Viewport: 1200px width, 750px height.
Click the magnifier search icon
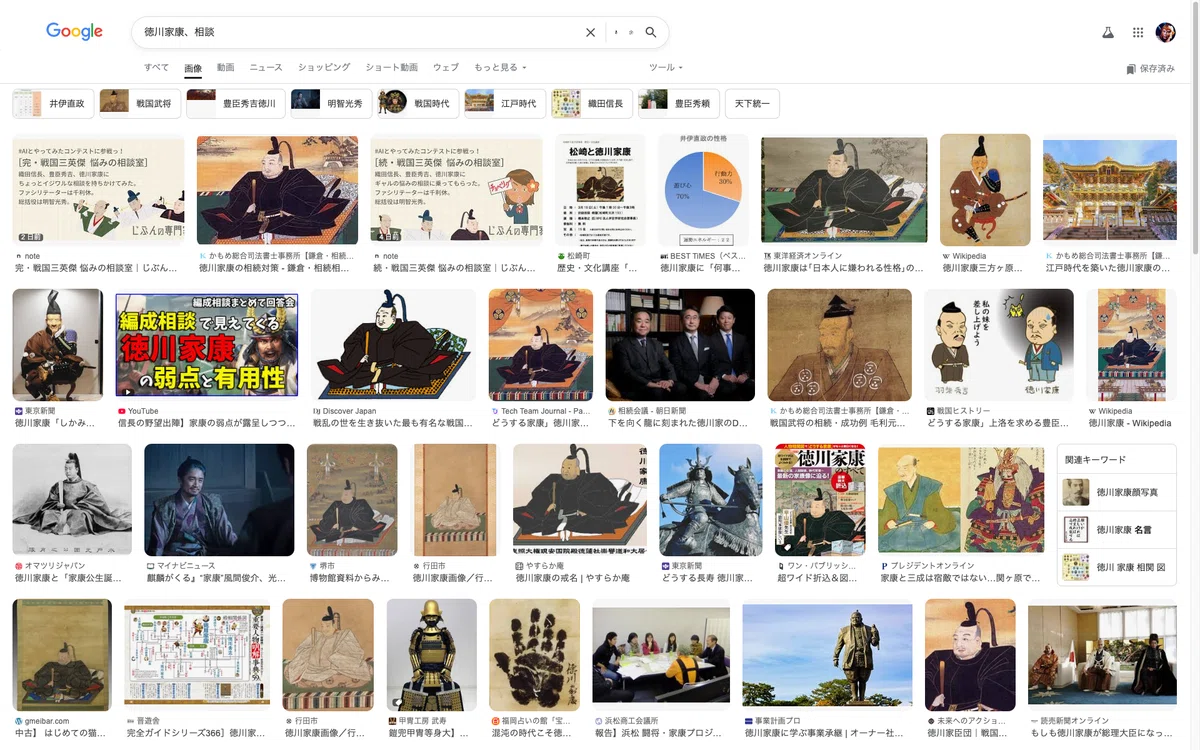pyautogui.click(x=651, y=33)
